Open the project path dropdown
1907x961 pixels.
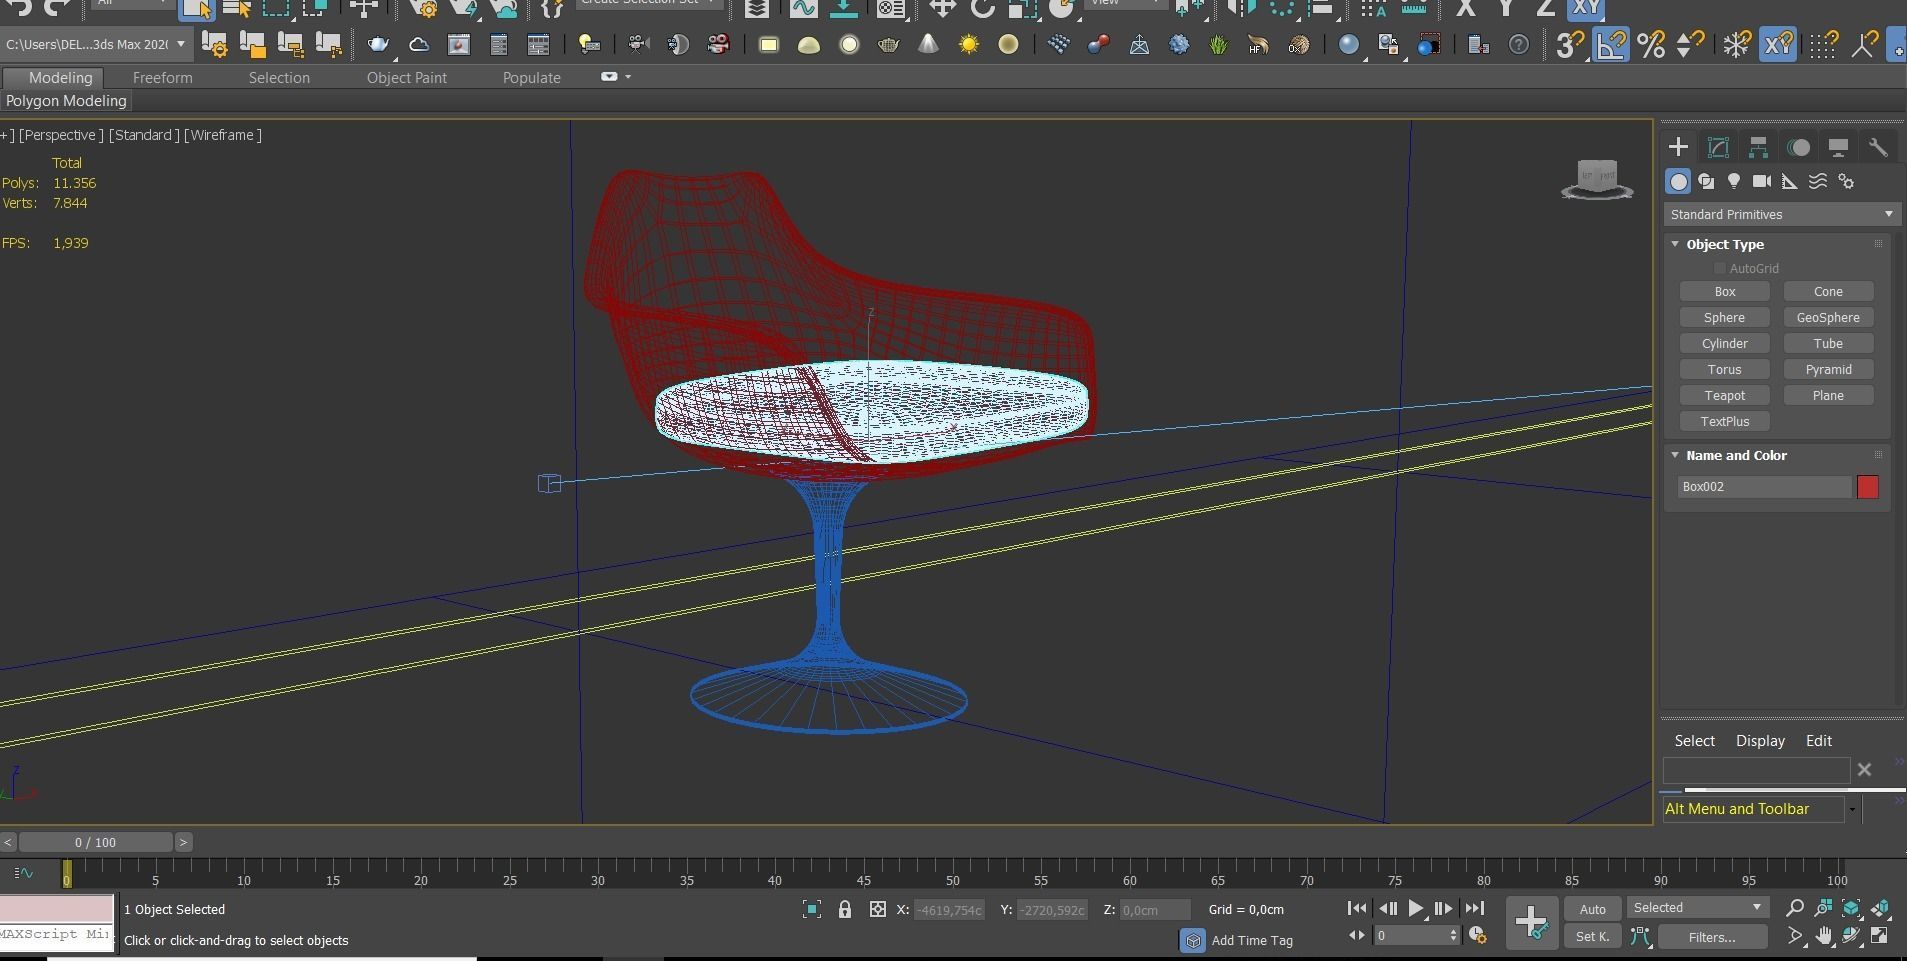pos(180,44)
